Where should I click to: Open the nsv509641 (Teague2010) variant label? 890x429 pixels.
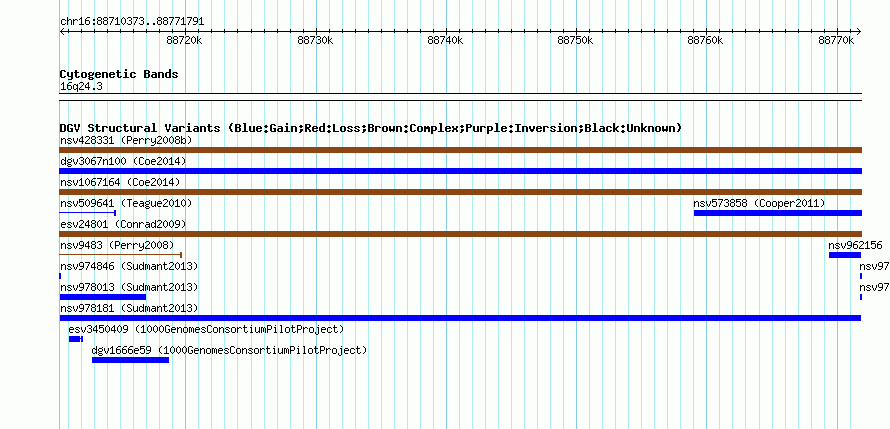click(x=126, y=203)
